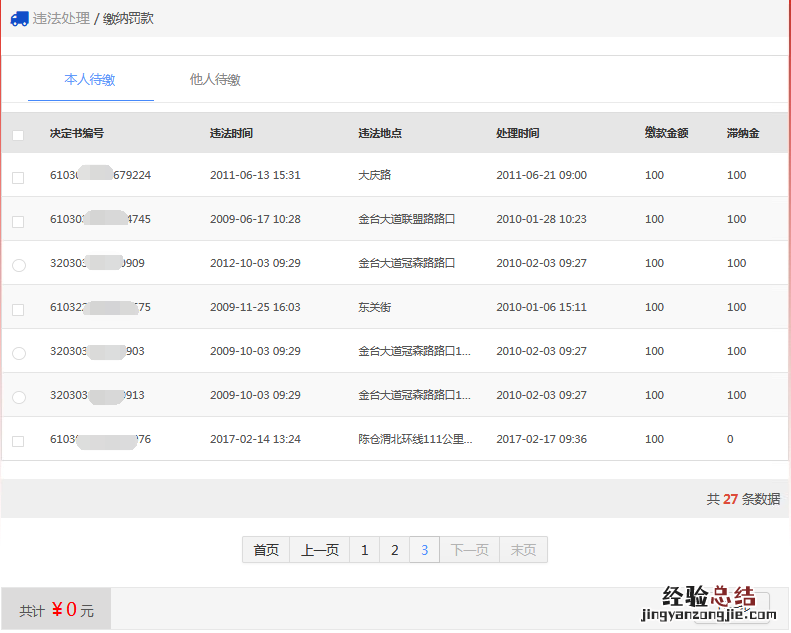The width and height of the screenshot is (791, 633).
Task: Click the blue truck icon in breadcrumb
Action: tap(19, 19)
